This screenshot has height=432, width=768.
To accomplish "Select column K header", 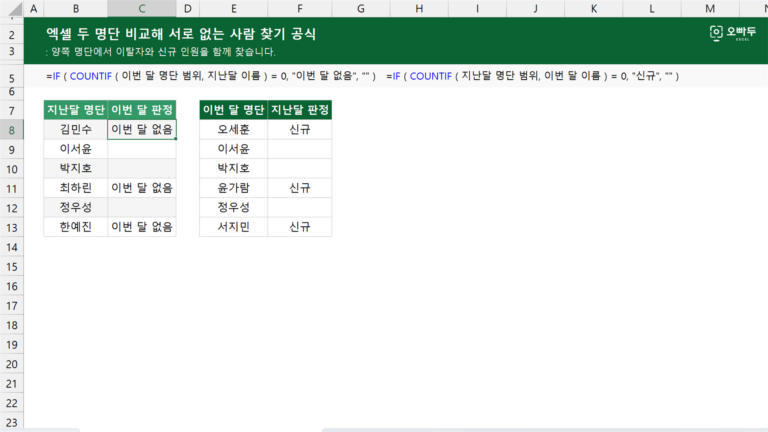I will tap(594, 8).
